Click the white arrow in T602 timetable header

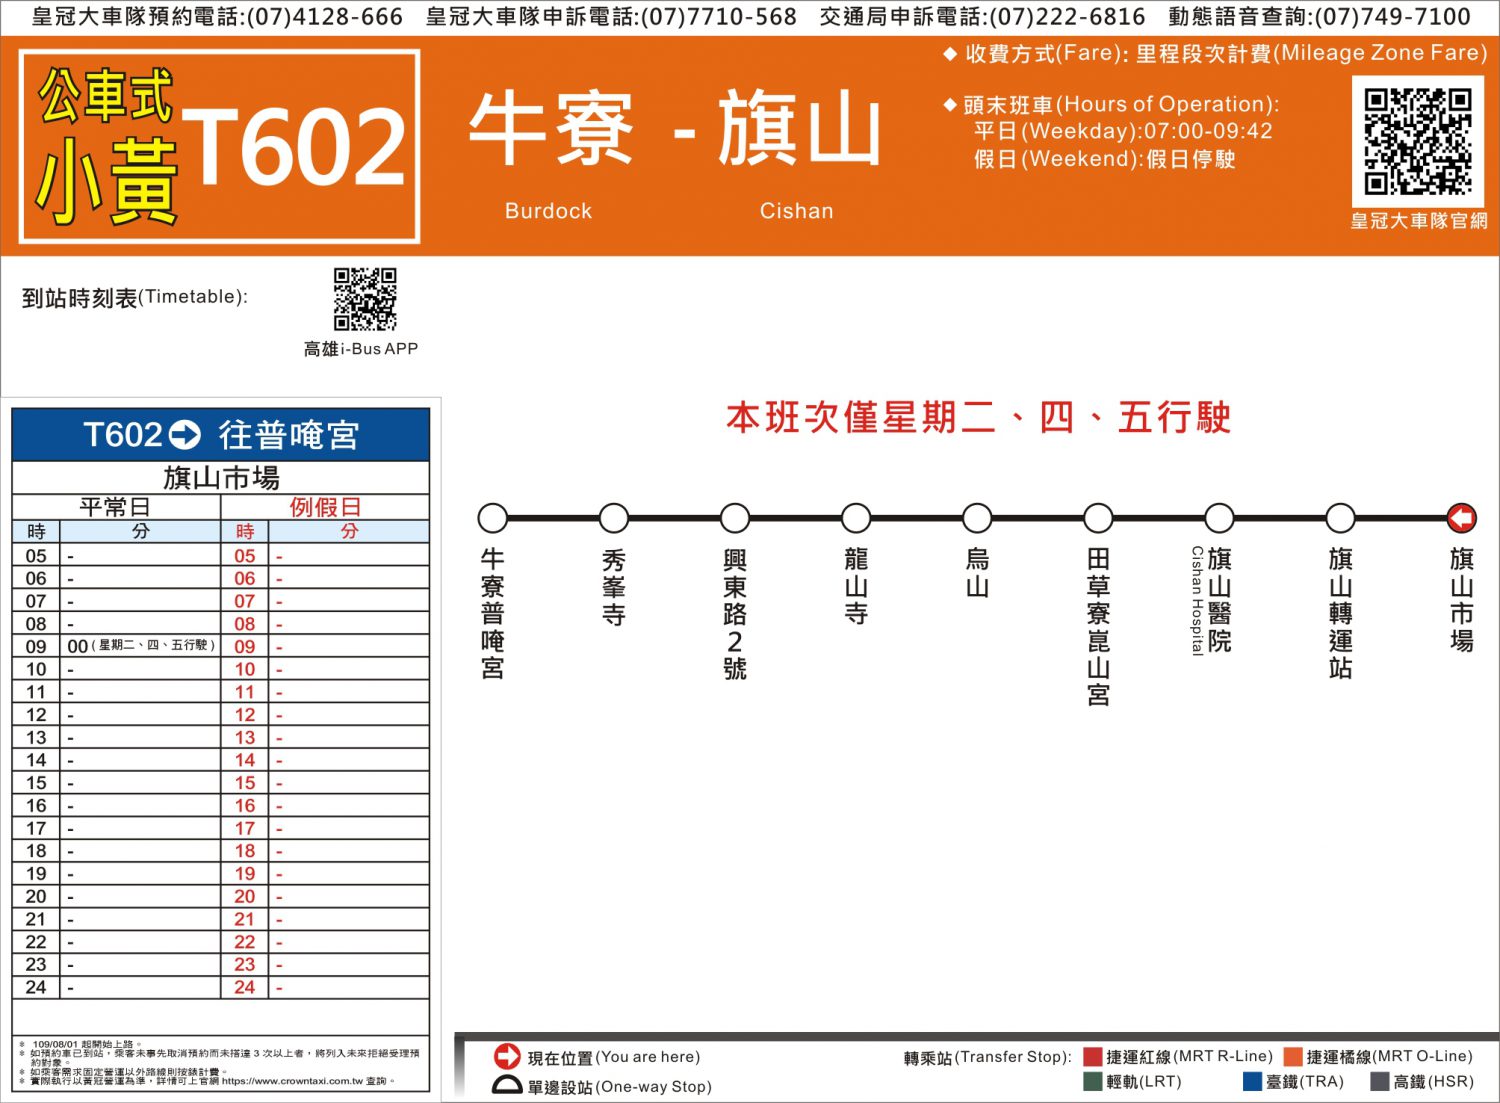tap(185, 435)
